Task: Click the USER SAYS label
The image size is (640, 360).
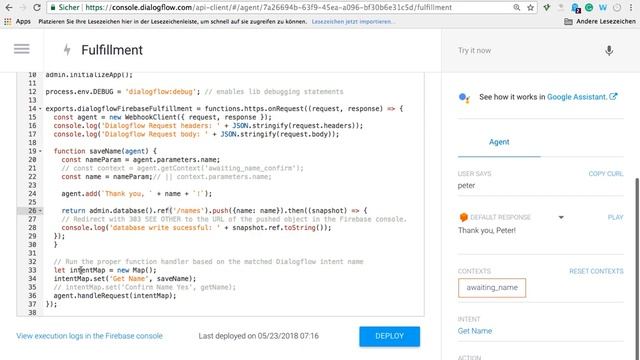Action: pos(474,174)
